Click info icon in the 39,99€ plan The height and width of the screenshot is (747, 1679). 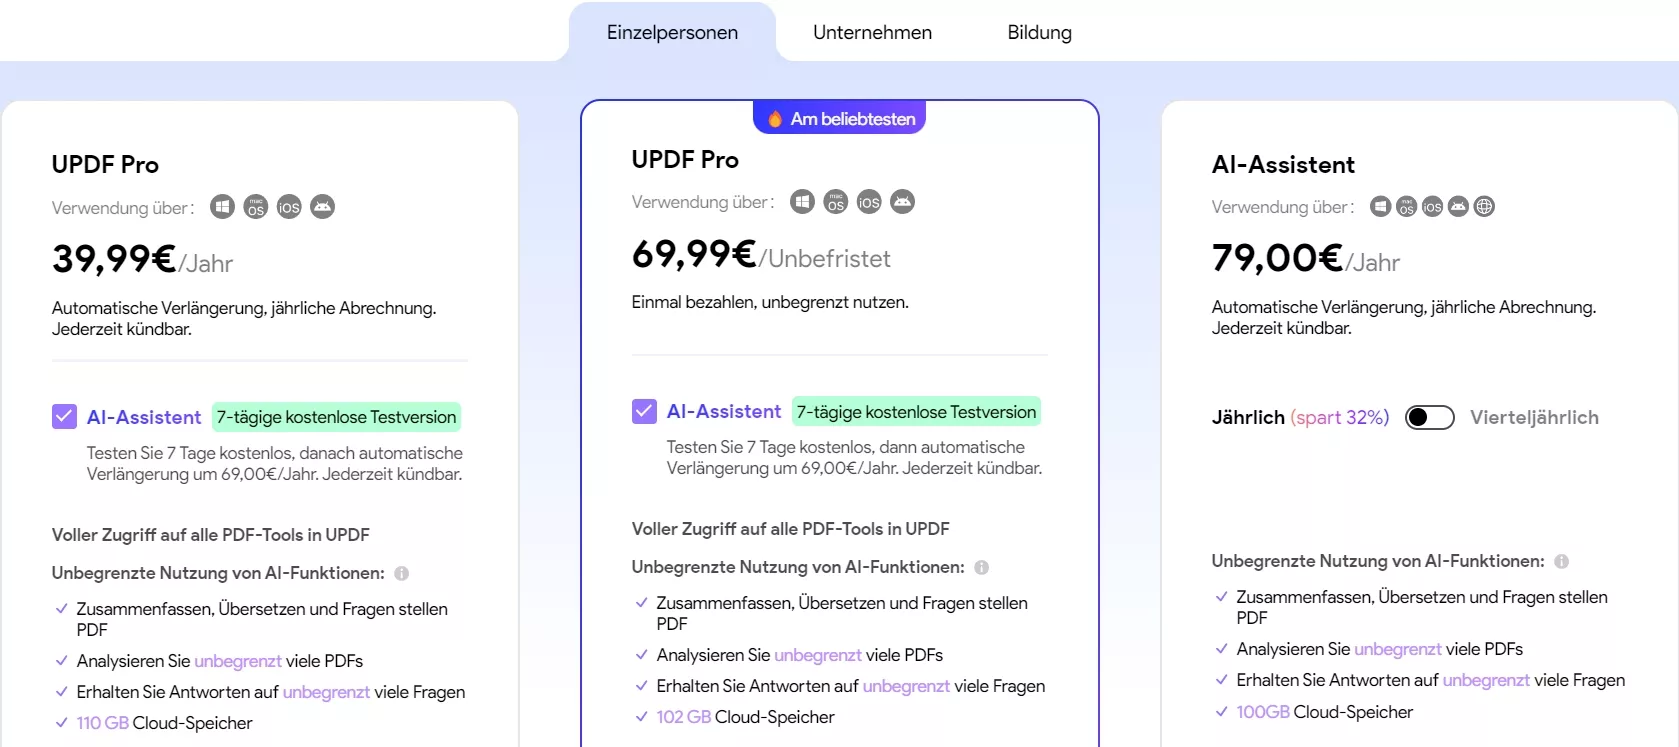pyautogui.click(x=402, y=574)
